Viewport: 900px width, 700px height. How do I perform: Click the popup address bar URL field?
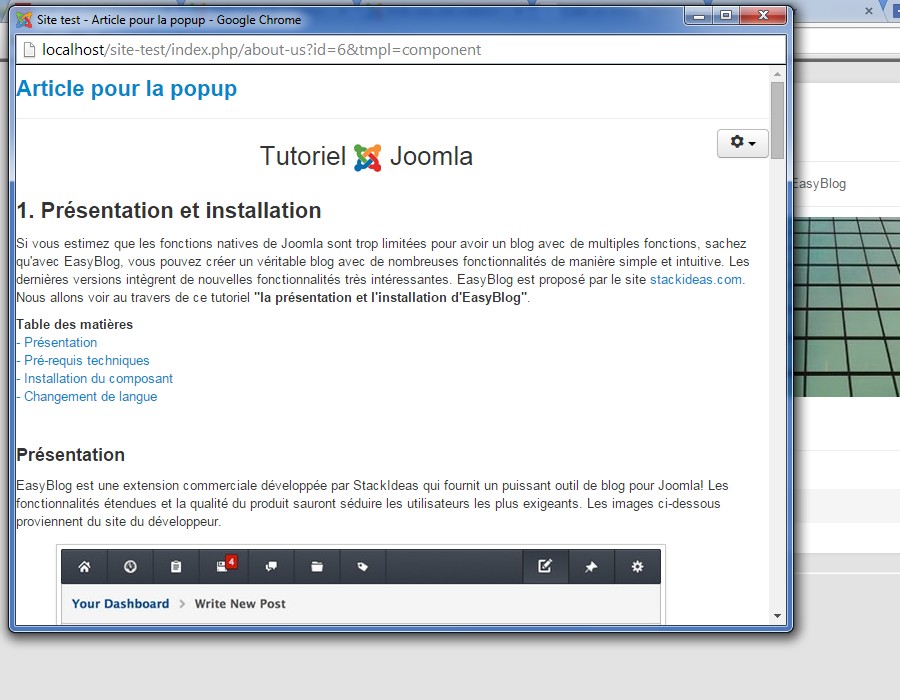point(402,50)
